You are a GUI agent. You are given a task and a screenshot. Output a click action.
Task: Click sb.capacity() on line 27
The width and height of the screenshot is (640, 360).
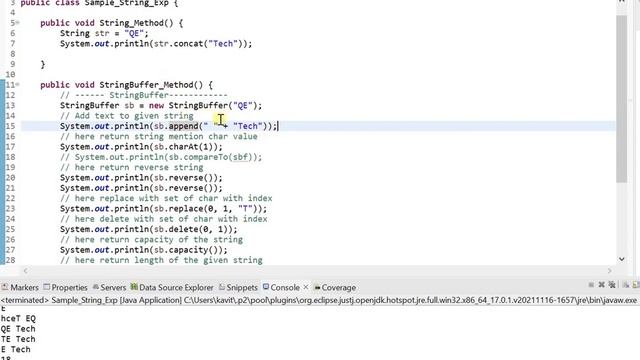(188, 250)
